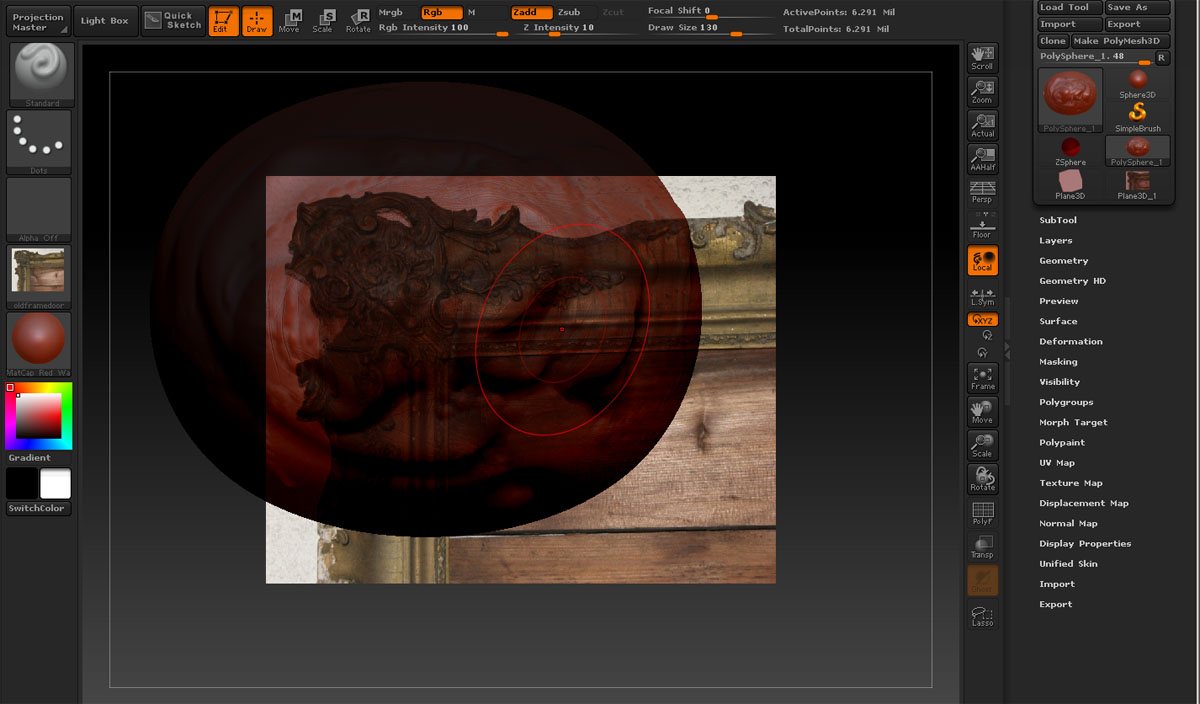Click the color picker square
This screenshot has width=1200, height=704.
(x=39, y=416)
